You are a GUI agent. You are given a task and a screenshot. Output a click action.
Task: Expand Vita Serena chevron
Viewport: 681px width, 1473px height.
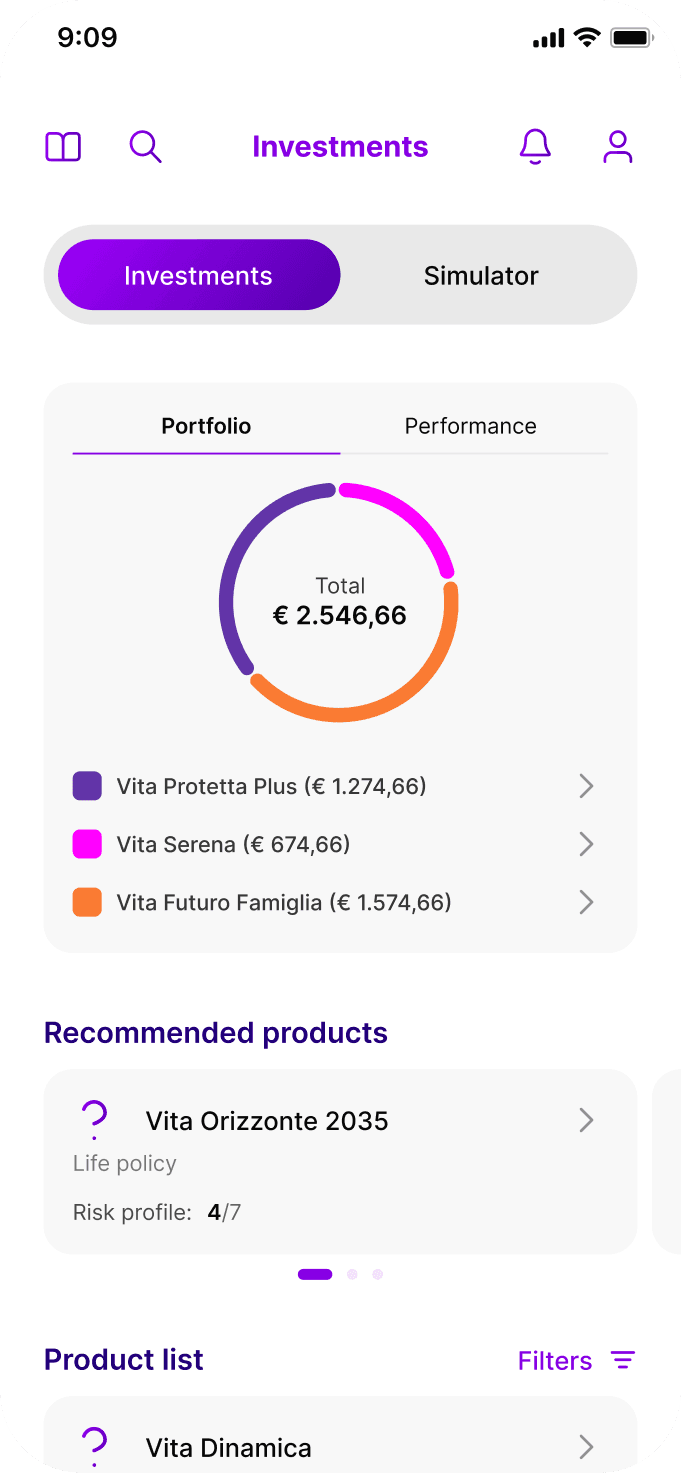tap(587, 844)
